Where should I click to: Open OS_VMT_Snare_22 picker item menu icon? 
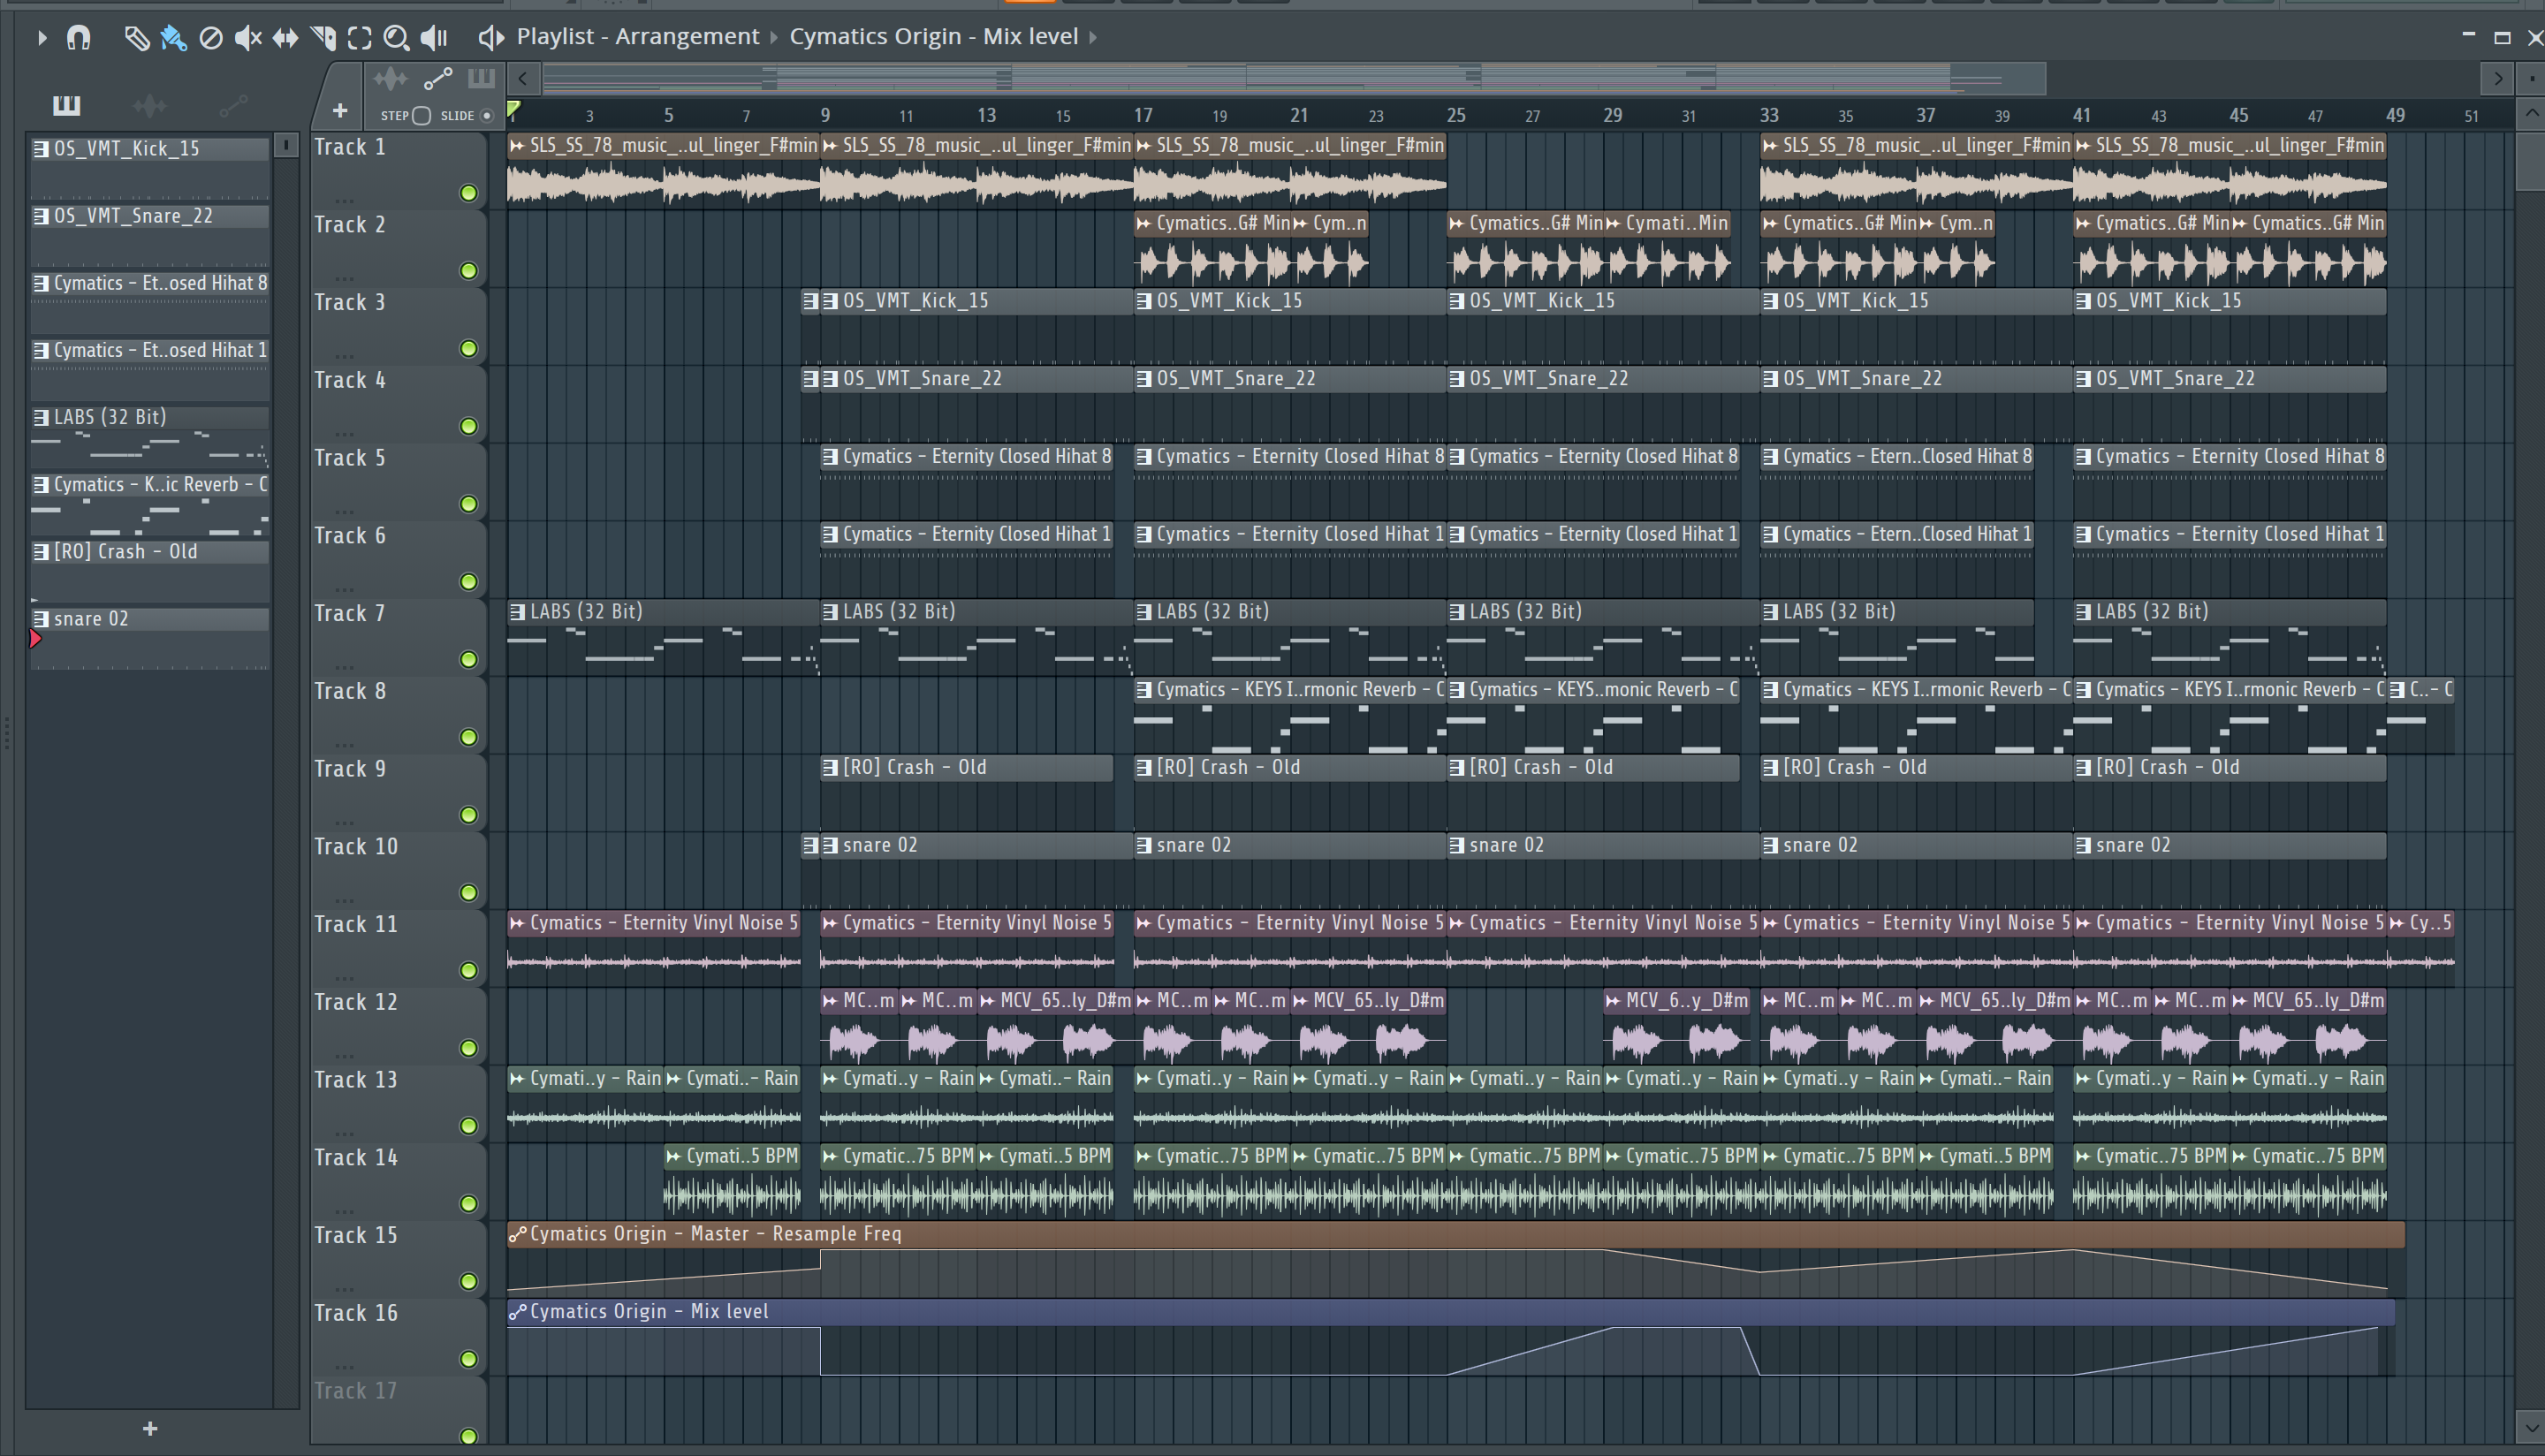41,216
